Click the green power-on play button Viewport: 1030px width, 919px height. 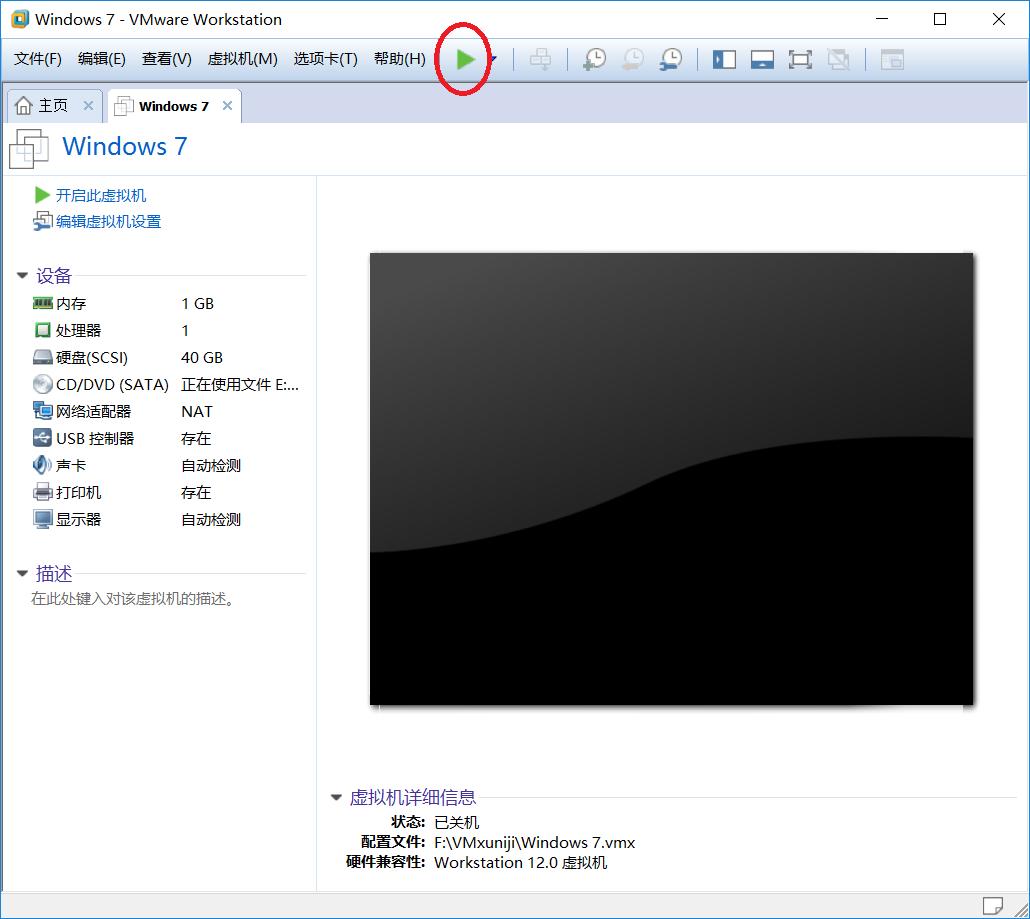464,60
